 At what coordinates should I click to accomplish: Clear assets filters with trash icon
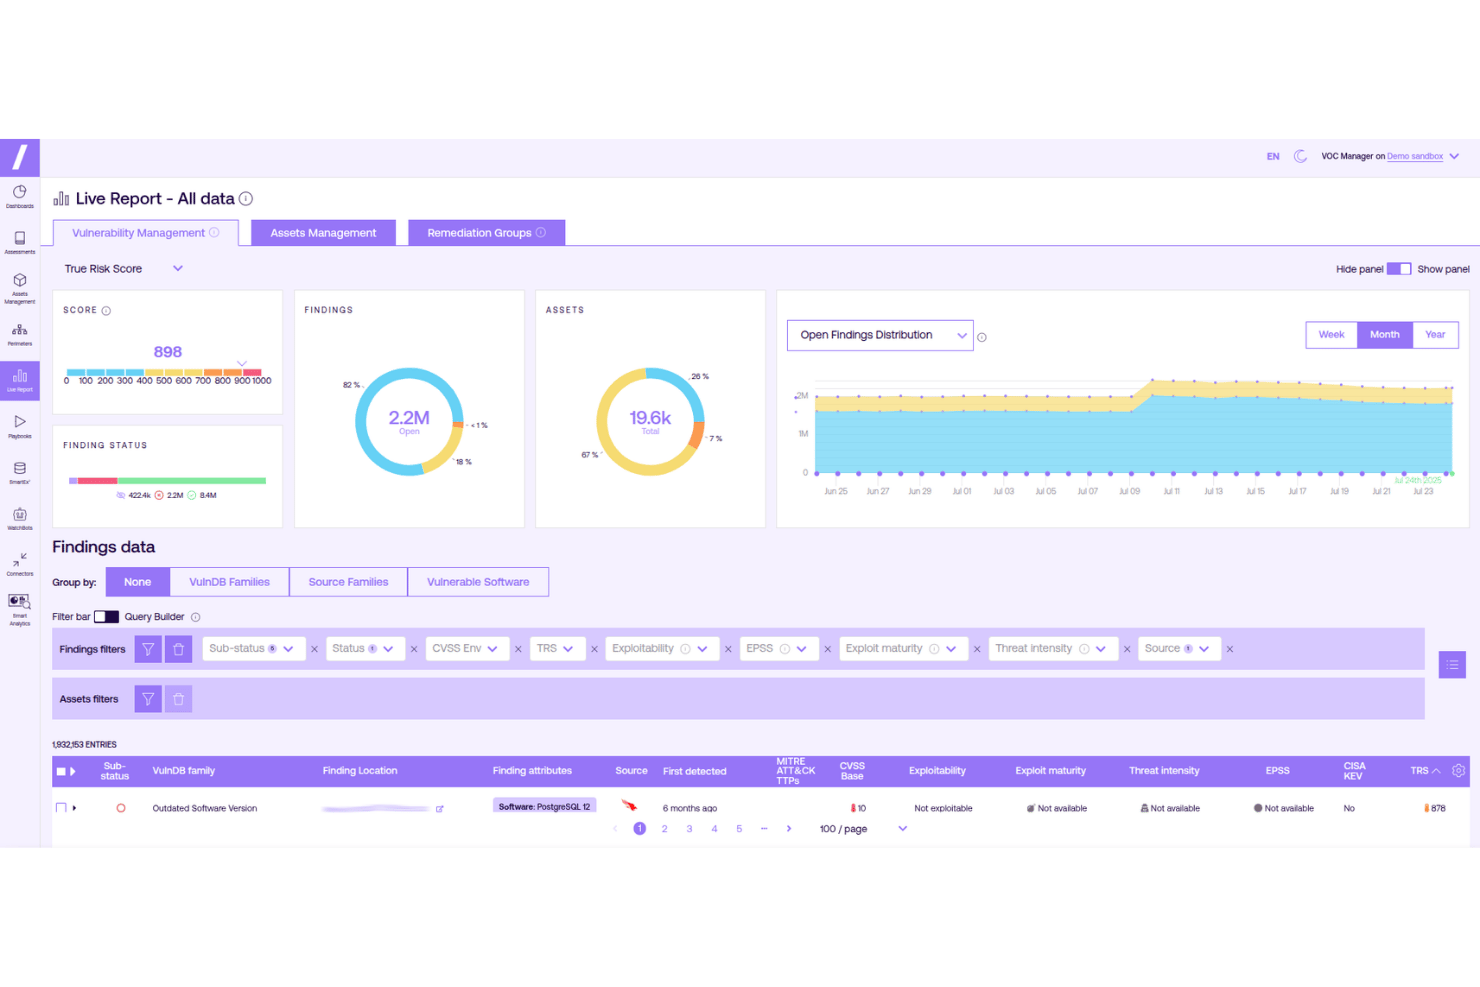[x=178, y=699]
